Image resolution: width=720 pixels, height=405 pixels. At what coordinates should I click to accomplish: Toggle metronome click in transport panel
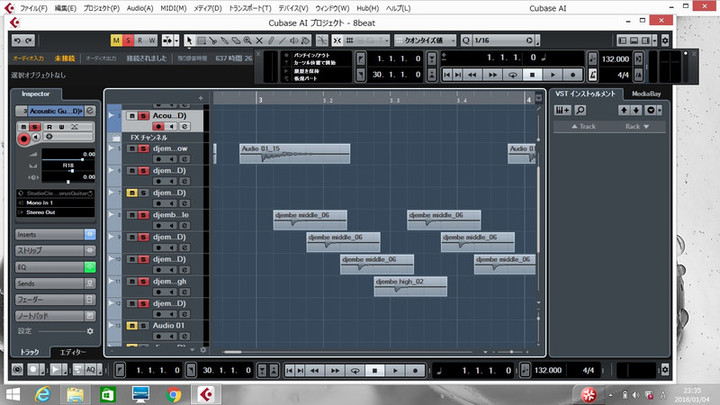click(x=593, y=74)
